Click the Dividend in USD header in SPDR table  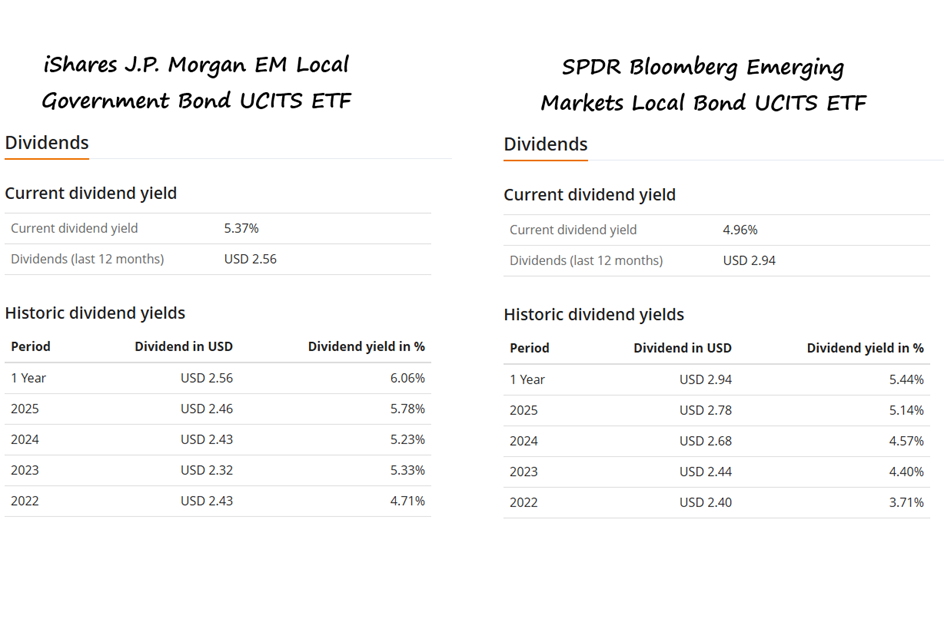682,348
